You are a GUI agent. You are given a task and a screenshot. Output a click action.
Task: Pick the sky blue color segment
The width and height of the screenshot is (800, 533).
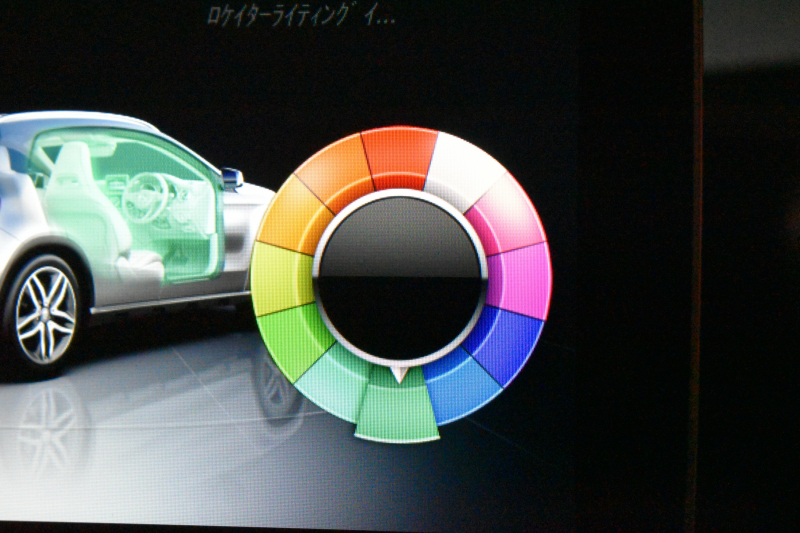[461, 388]
